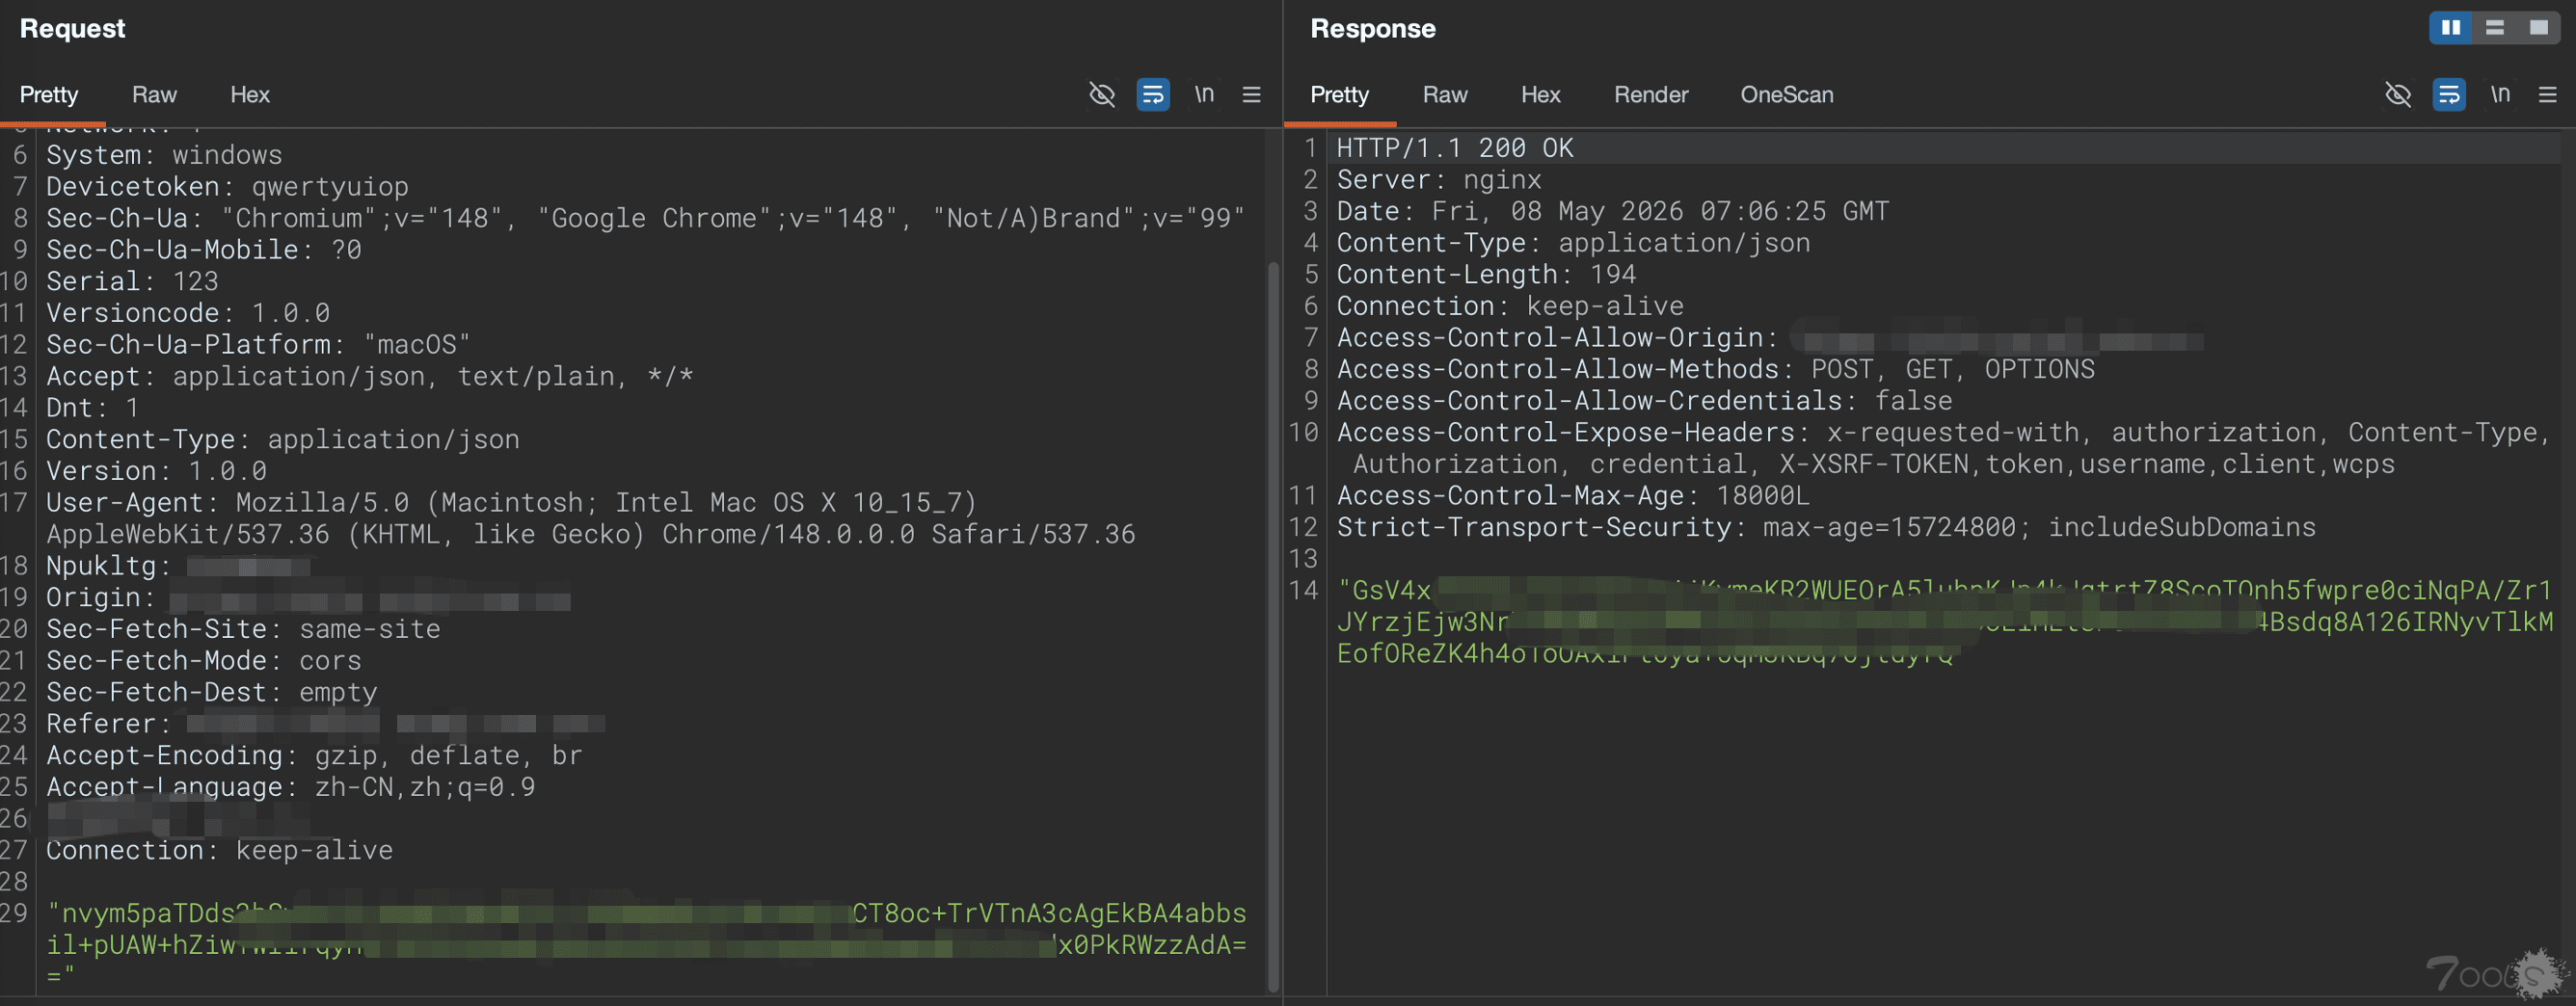Screen dimensions: 2576x1006
Task: Click 'Devicetoken: qwertyuiop' request header
Action: [227, 187]
